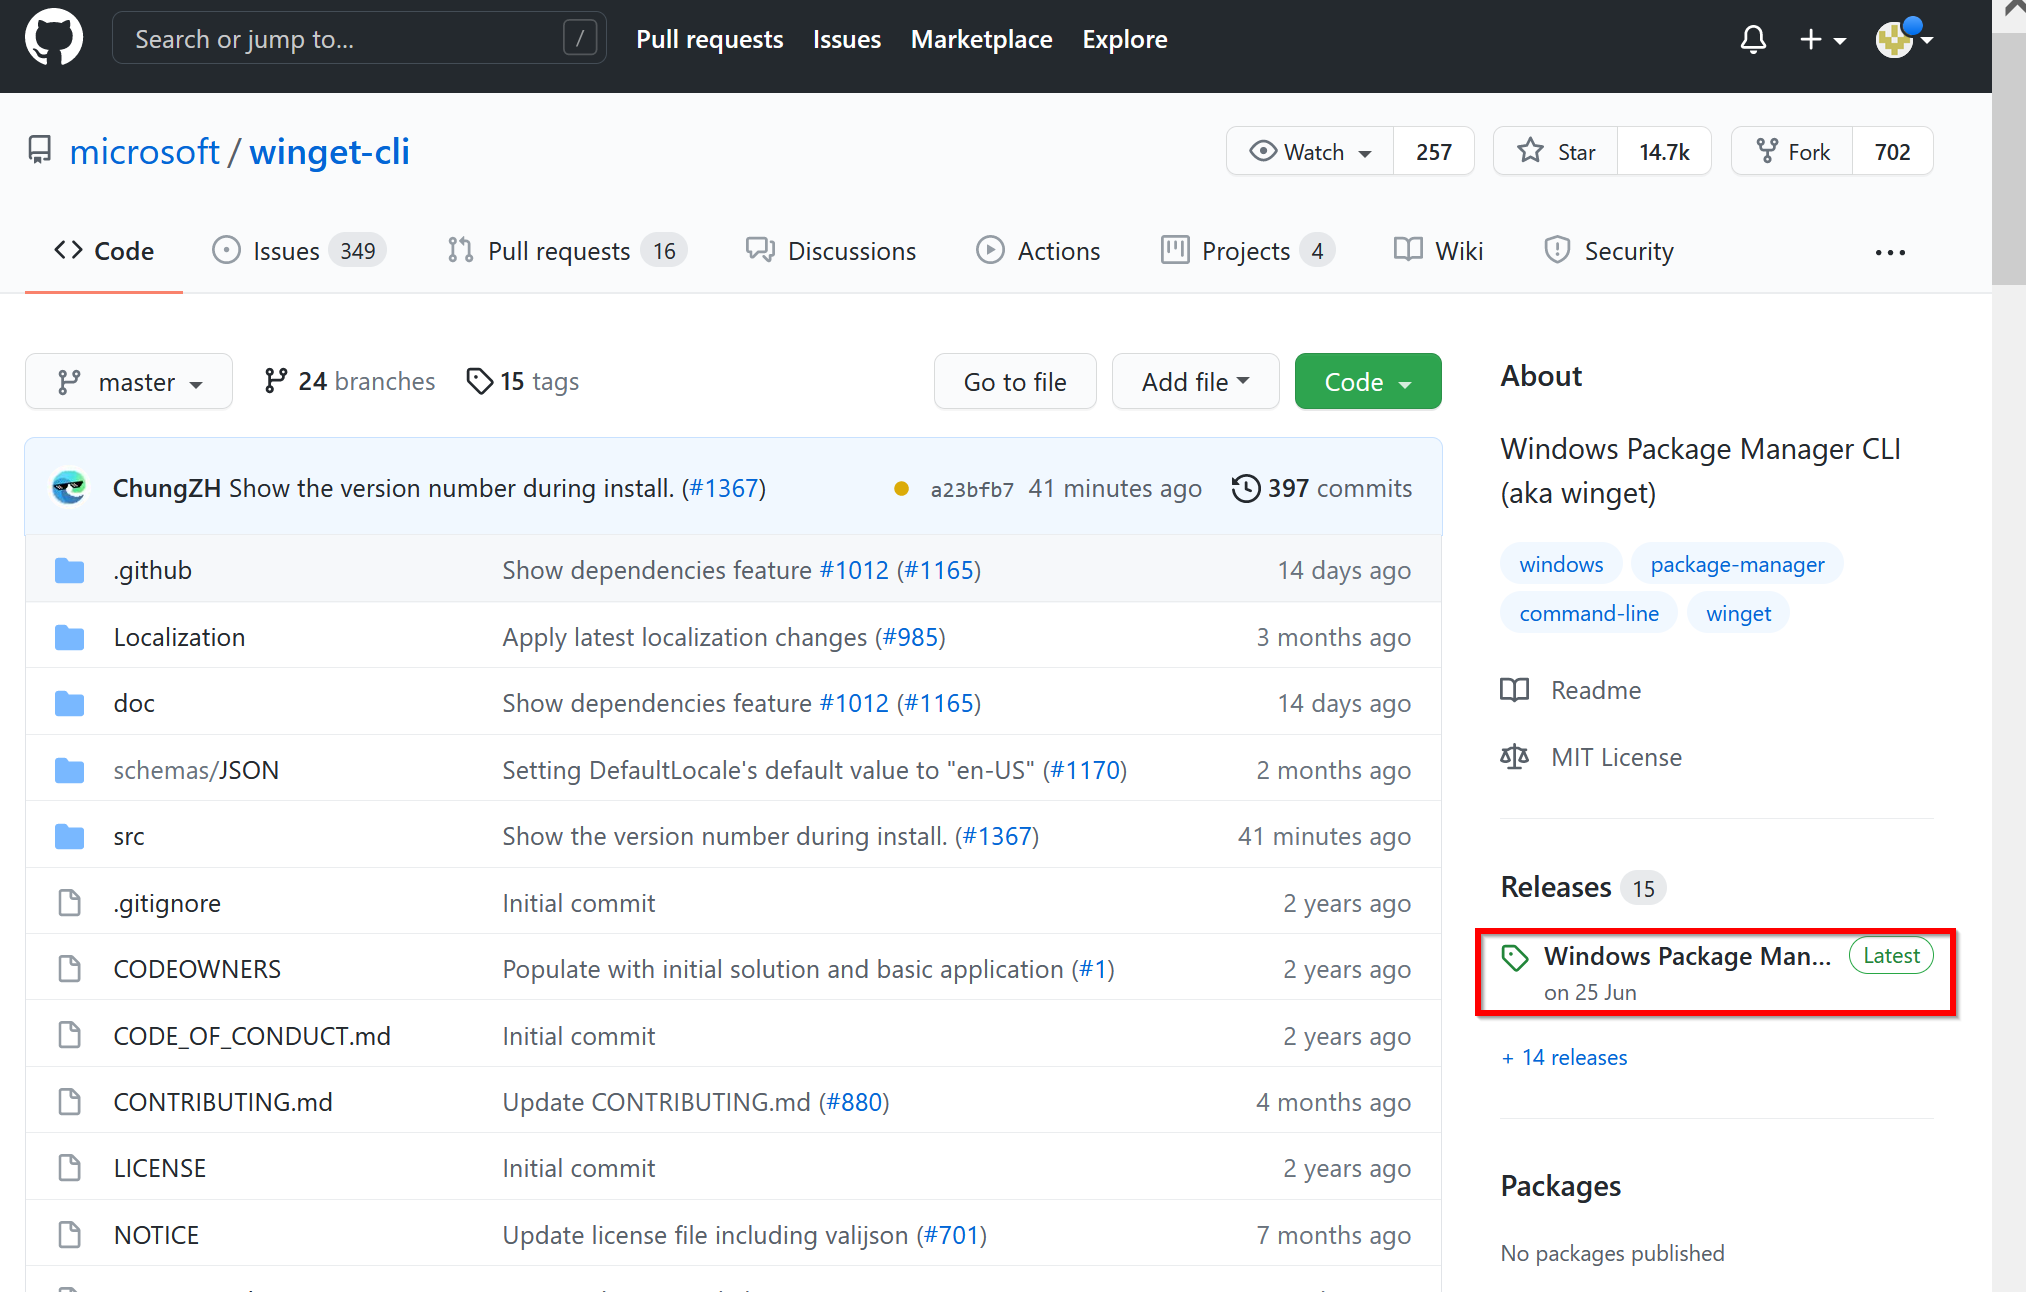This screenshot has width=2026, height=1292.
Task: Open the schemas/JSON folder
Action: pyautogui.click(x=196, y=770)
